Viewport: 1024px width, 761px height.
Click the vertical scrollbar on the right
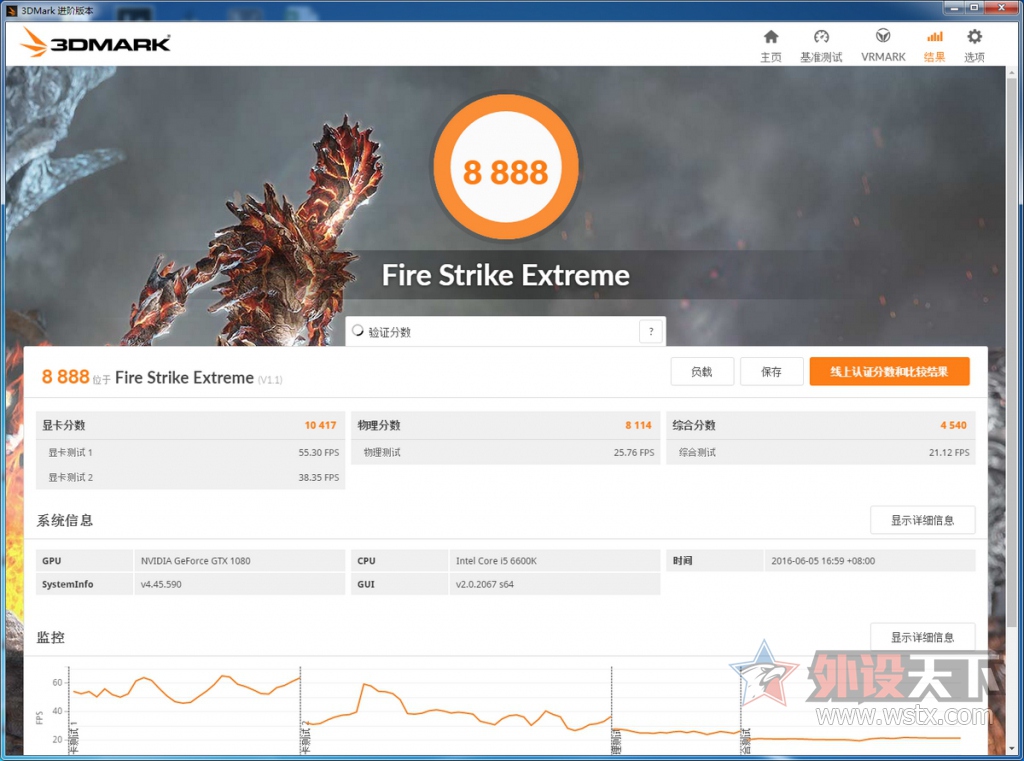[x=1012, y=353]
